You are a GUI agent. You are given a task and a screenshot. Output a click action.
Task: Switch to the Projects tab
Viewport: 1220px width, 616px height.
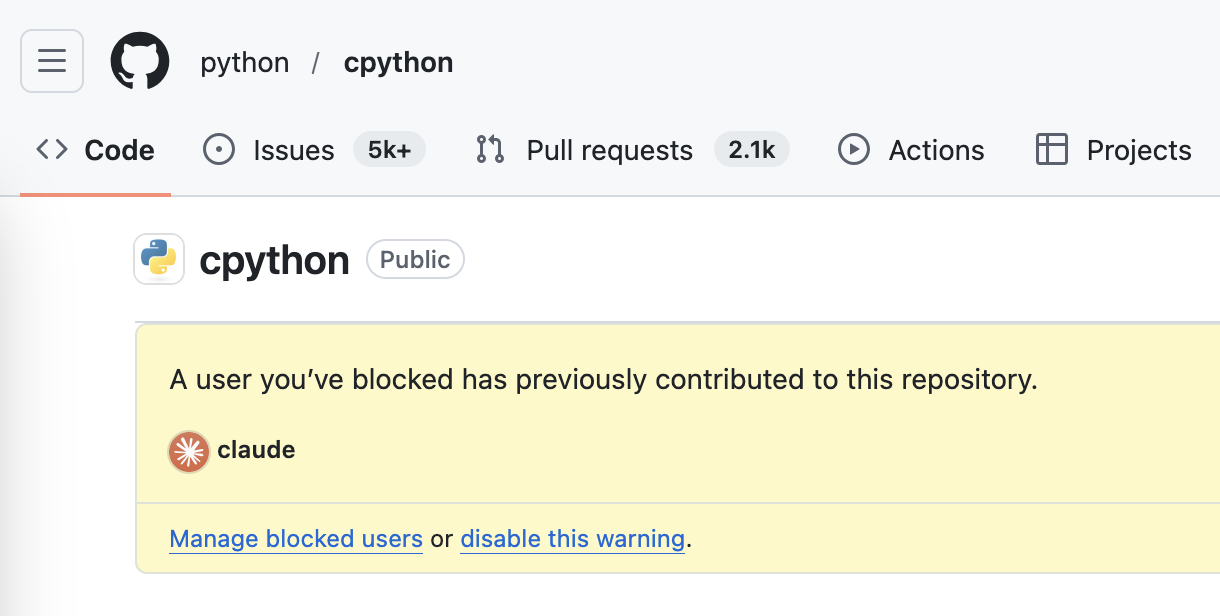[x=1138, y=149]
